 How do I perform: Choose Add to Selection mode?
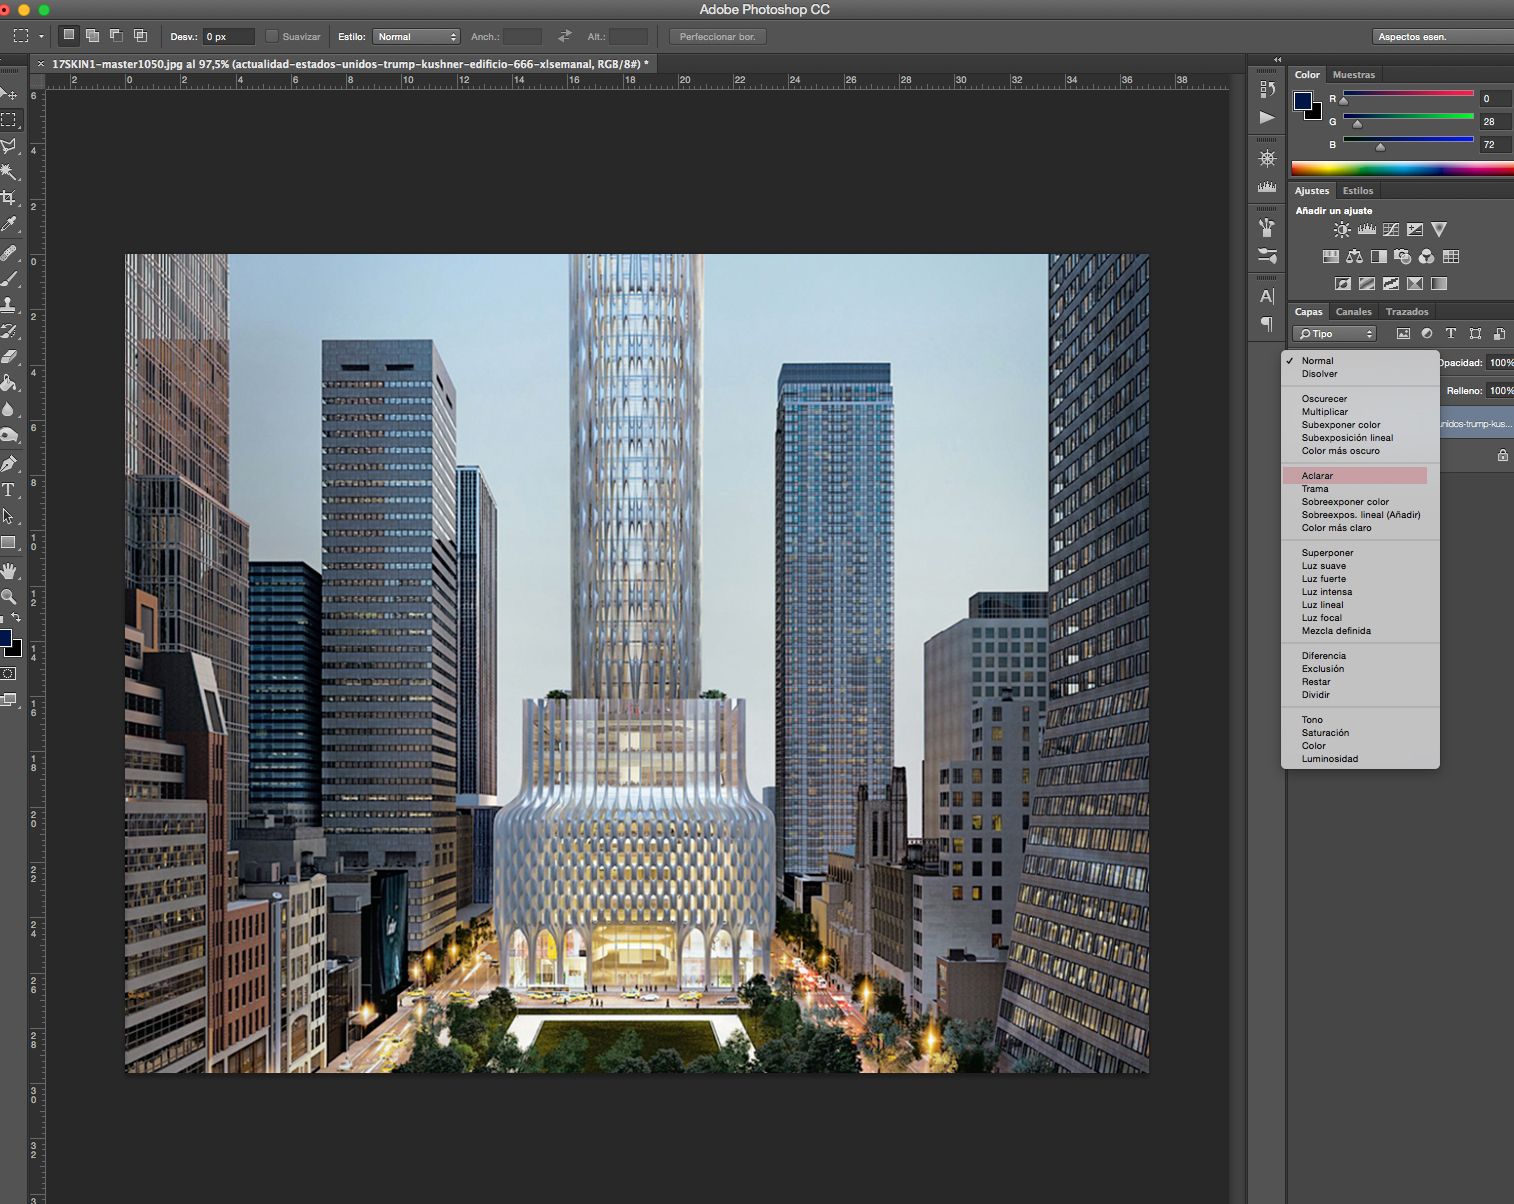tap(92, 36)
